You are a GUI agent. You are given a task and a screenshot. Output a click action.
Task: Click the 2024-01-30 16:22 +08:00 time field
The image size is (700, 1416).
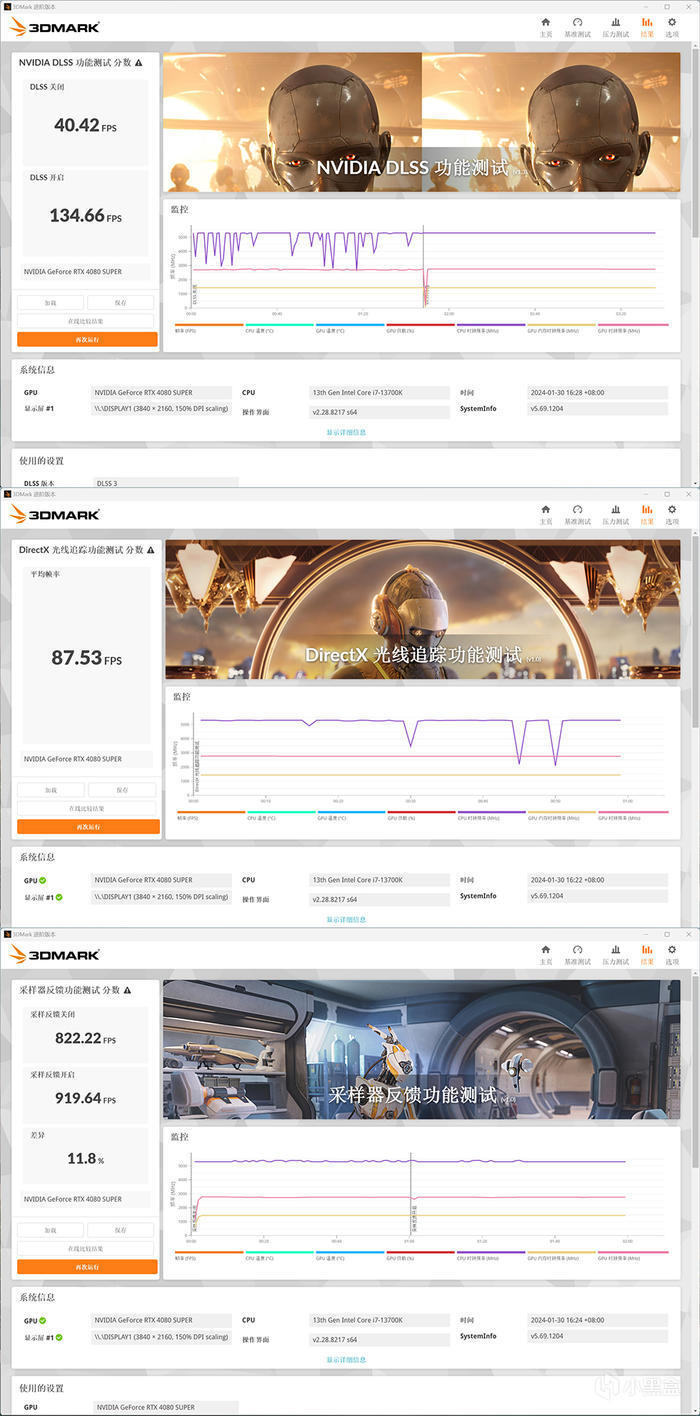pos(597,880)
